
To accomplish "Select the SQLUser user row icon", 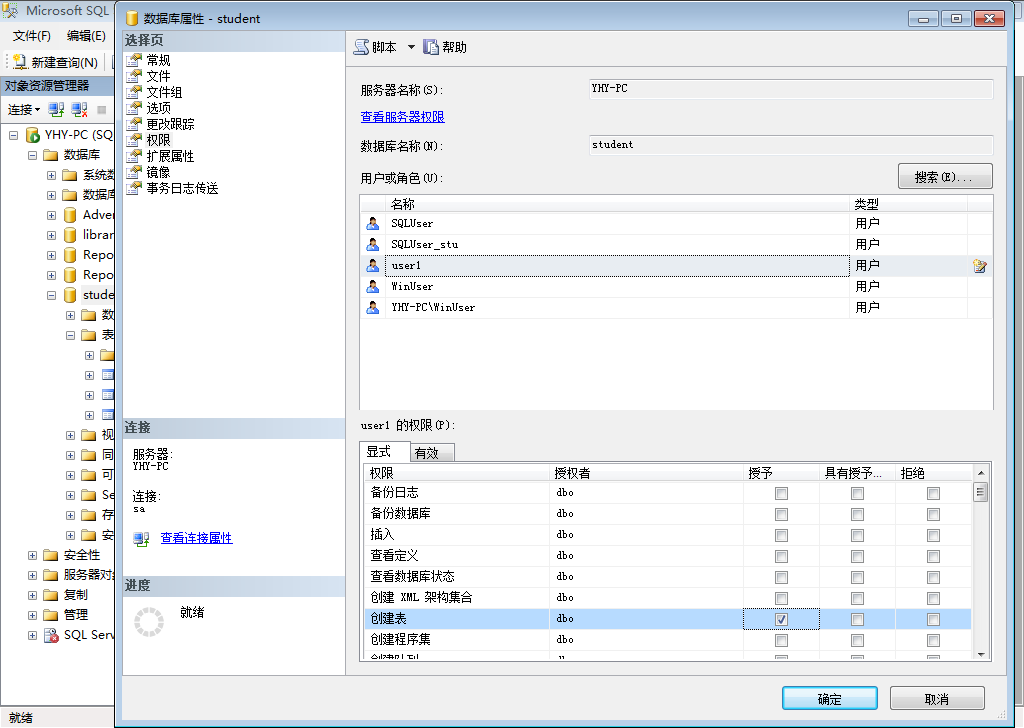I will tap(373, 223).
